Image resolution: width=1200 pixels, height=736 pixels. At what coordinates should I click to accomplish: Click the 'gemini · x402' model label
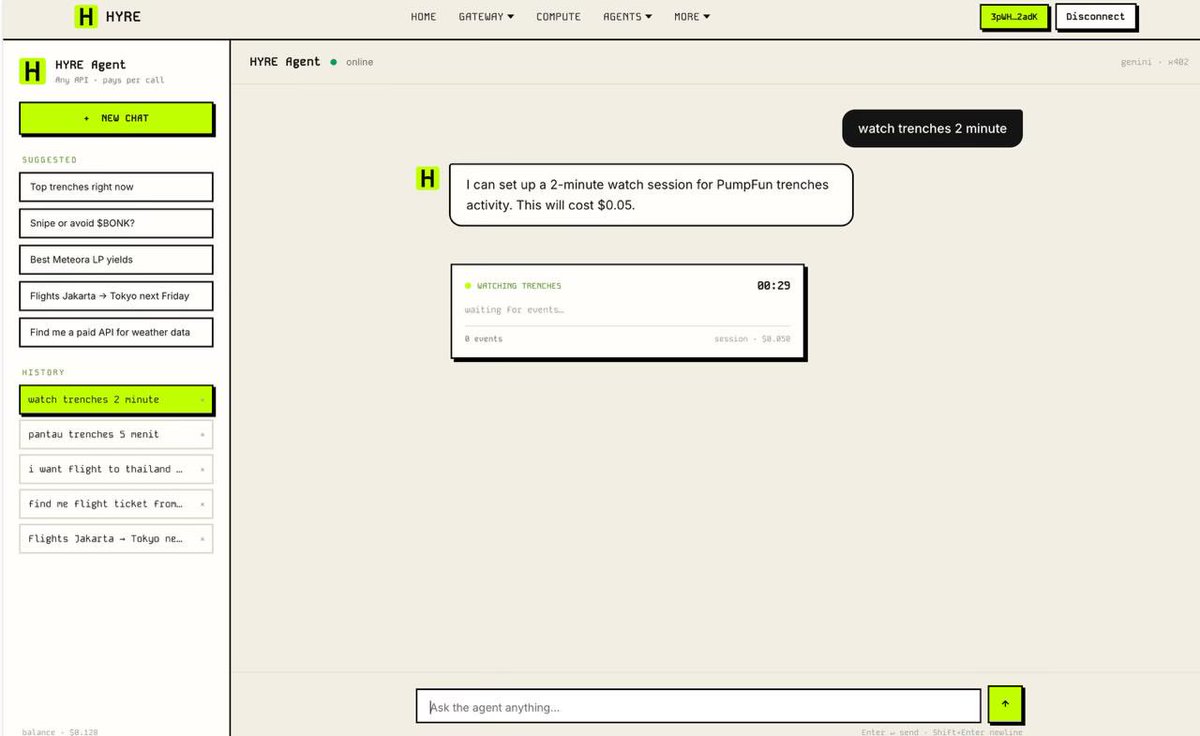1154,62
